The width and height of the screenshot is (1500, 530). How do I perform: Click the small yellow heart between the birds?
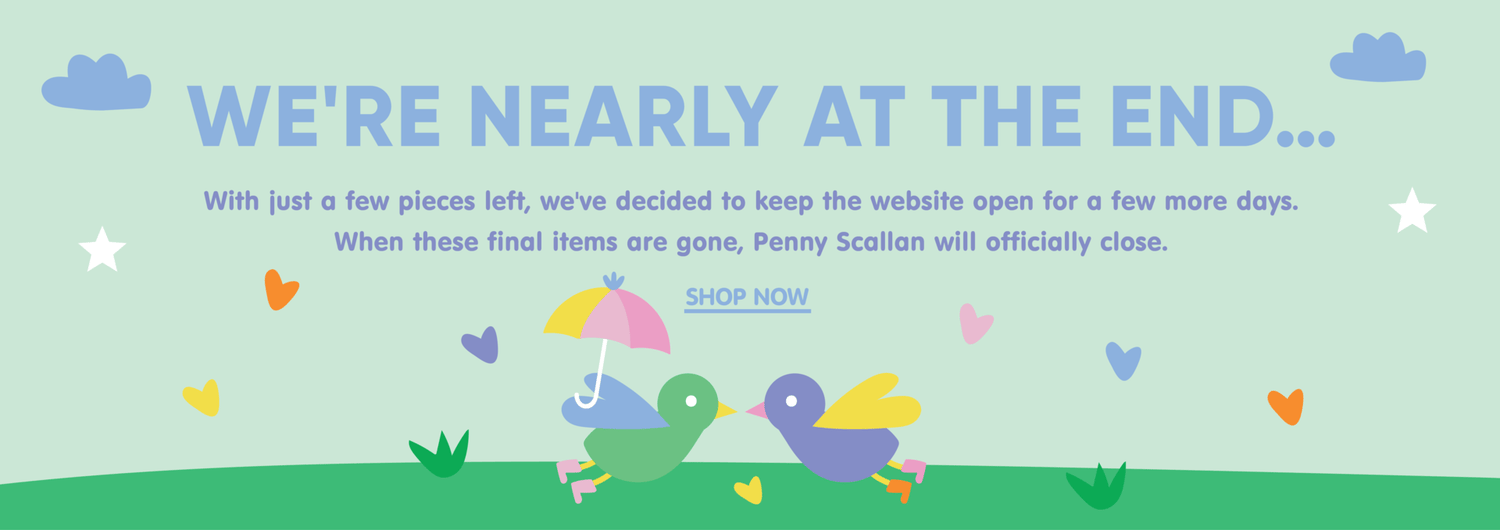pyautogui.click(x=748, y=490)
